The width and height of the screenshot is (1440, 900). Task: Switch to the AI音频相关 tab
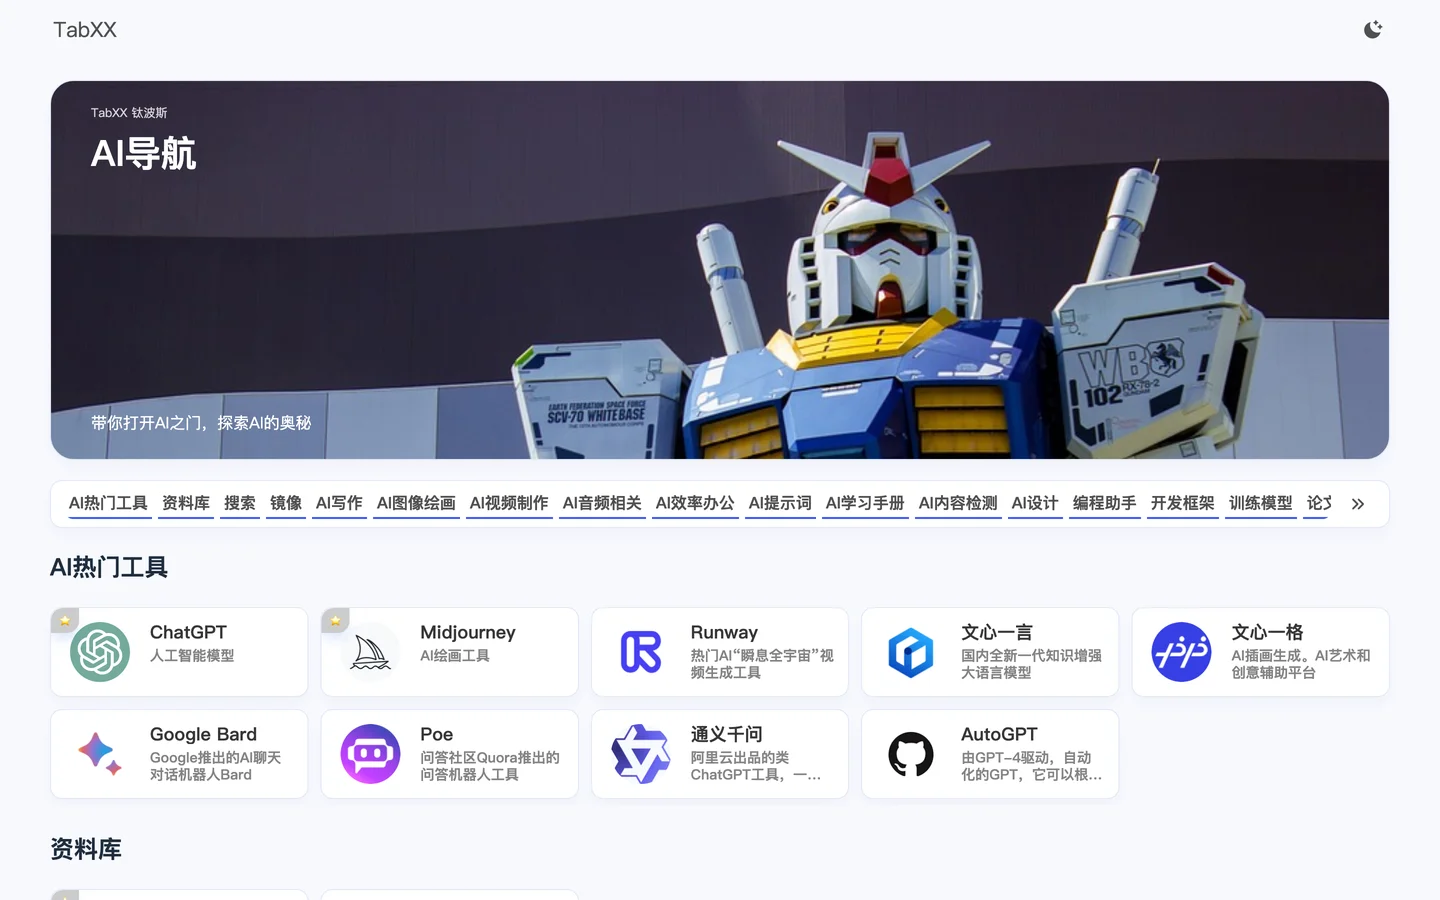pos(602,503)
